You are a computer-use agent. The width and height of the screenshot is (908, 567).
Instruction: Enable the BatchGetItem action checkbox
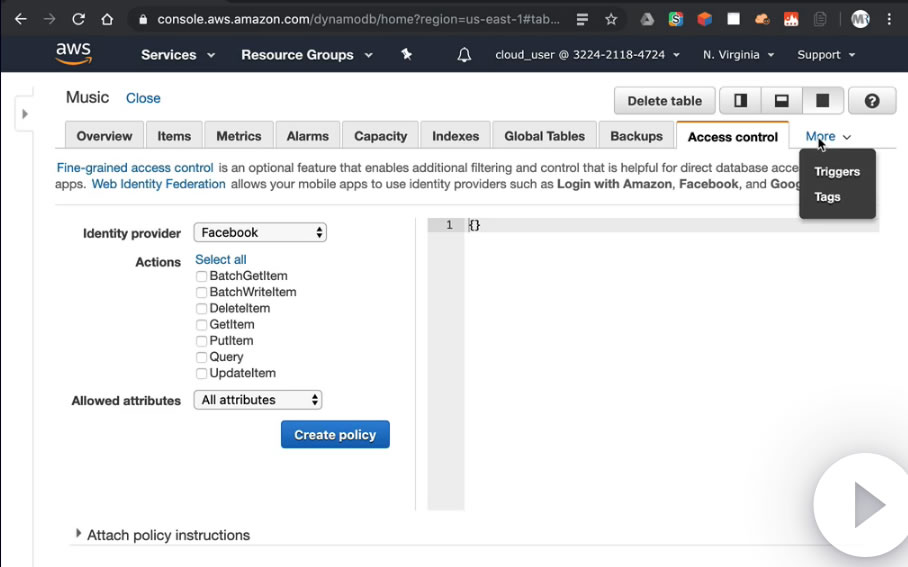[202, 276]
